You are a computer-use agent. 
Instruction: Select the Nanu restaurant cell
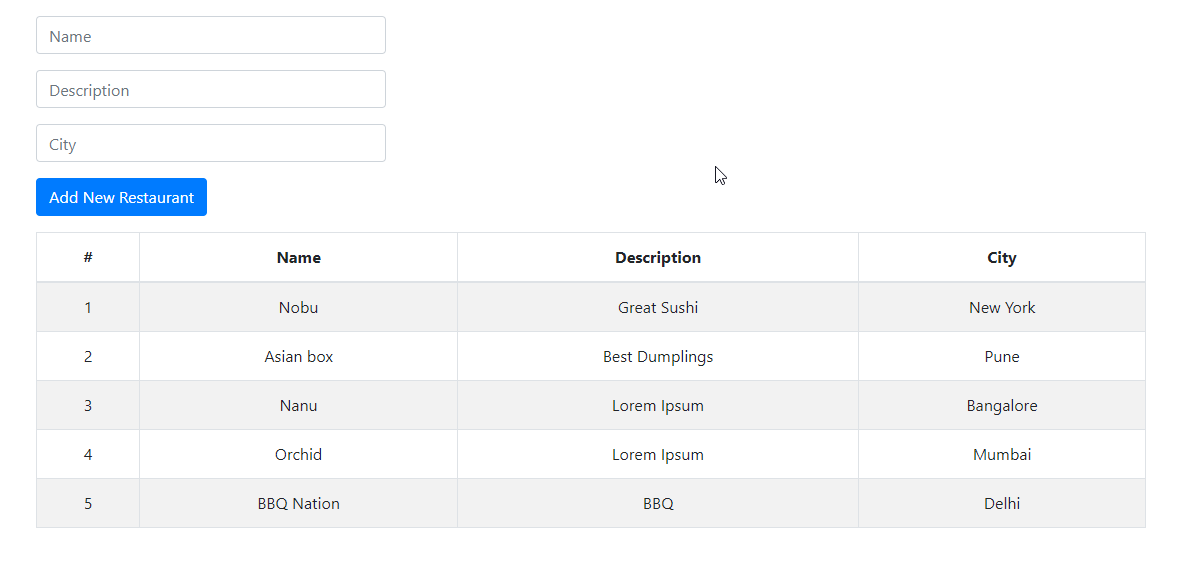coord(298,405)
